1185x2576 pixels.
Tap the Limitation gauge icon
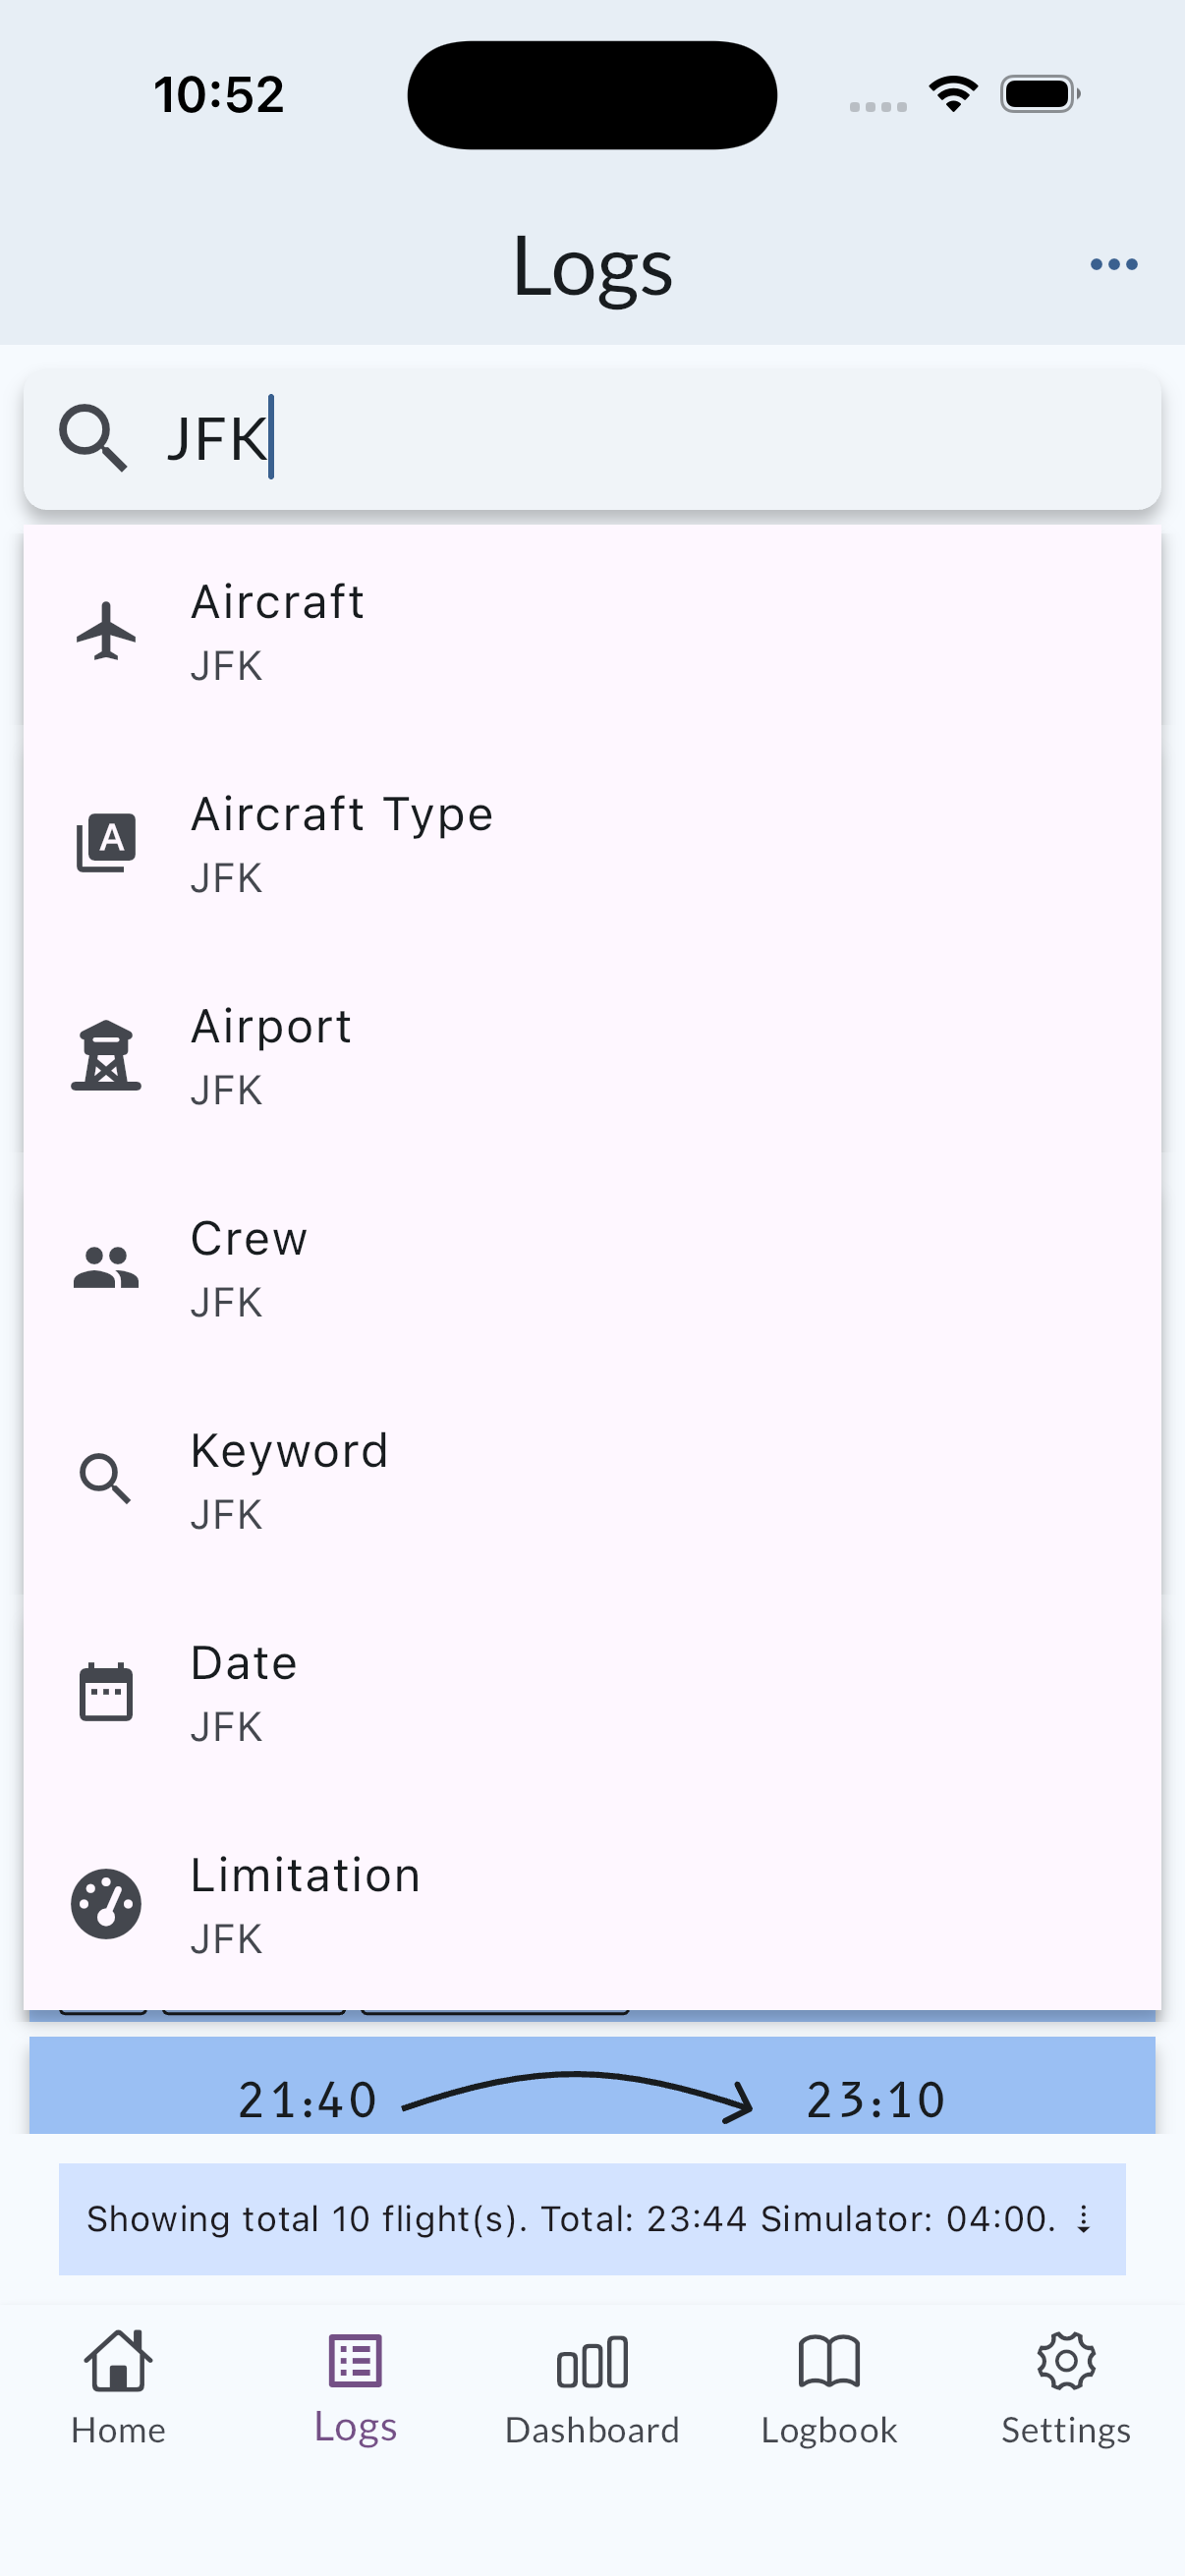coord(106,1904)
